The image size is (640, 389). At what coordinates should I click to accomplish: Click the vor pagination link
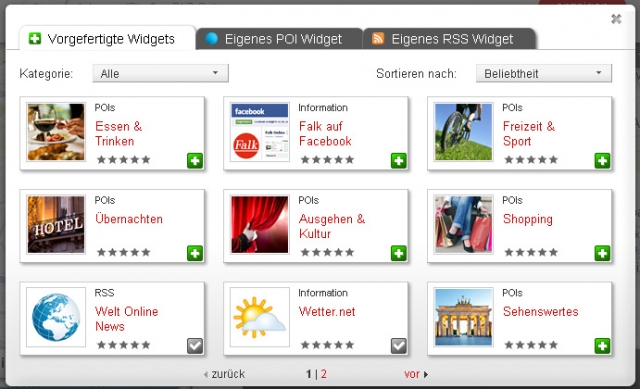416,374
